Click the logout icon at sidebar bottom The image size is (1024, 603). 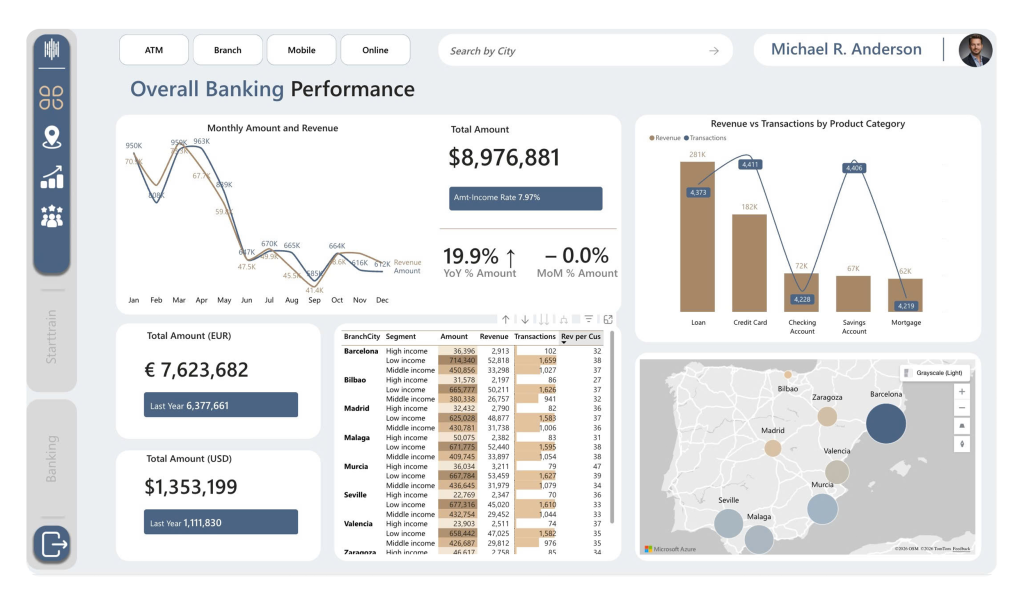click(x=52, y=545)
